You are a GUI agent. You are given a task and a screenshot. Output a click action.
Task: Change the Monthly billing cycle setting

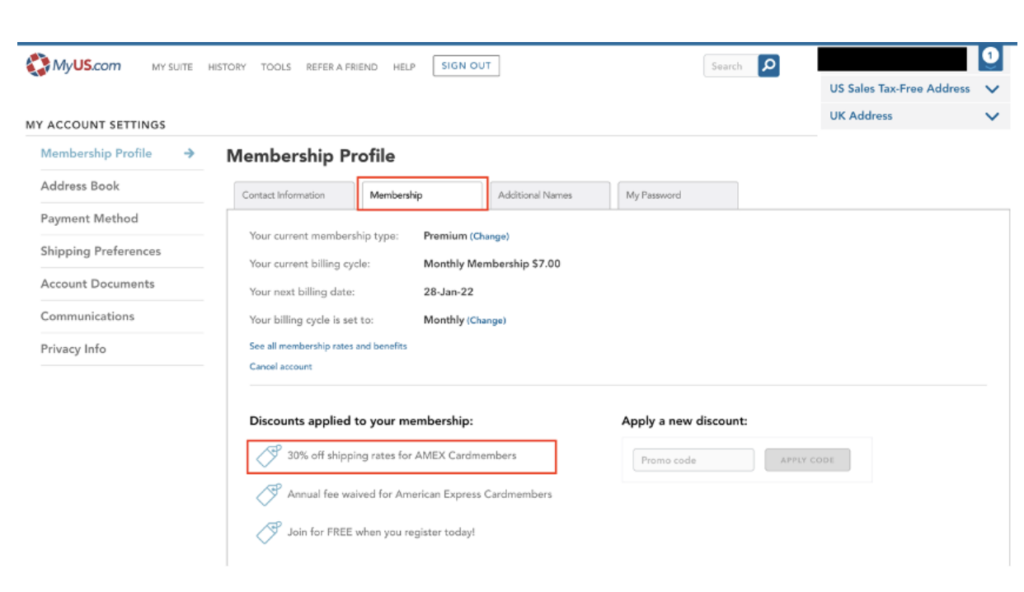(x=486, y=321)
